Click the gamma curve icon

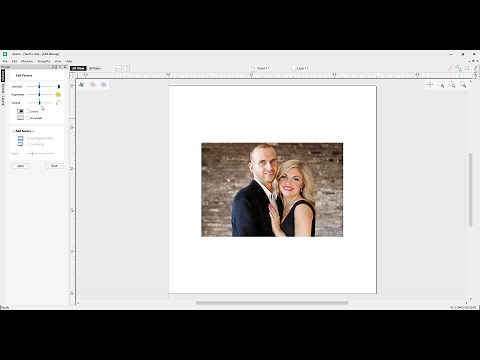[x=58, y=103]
